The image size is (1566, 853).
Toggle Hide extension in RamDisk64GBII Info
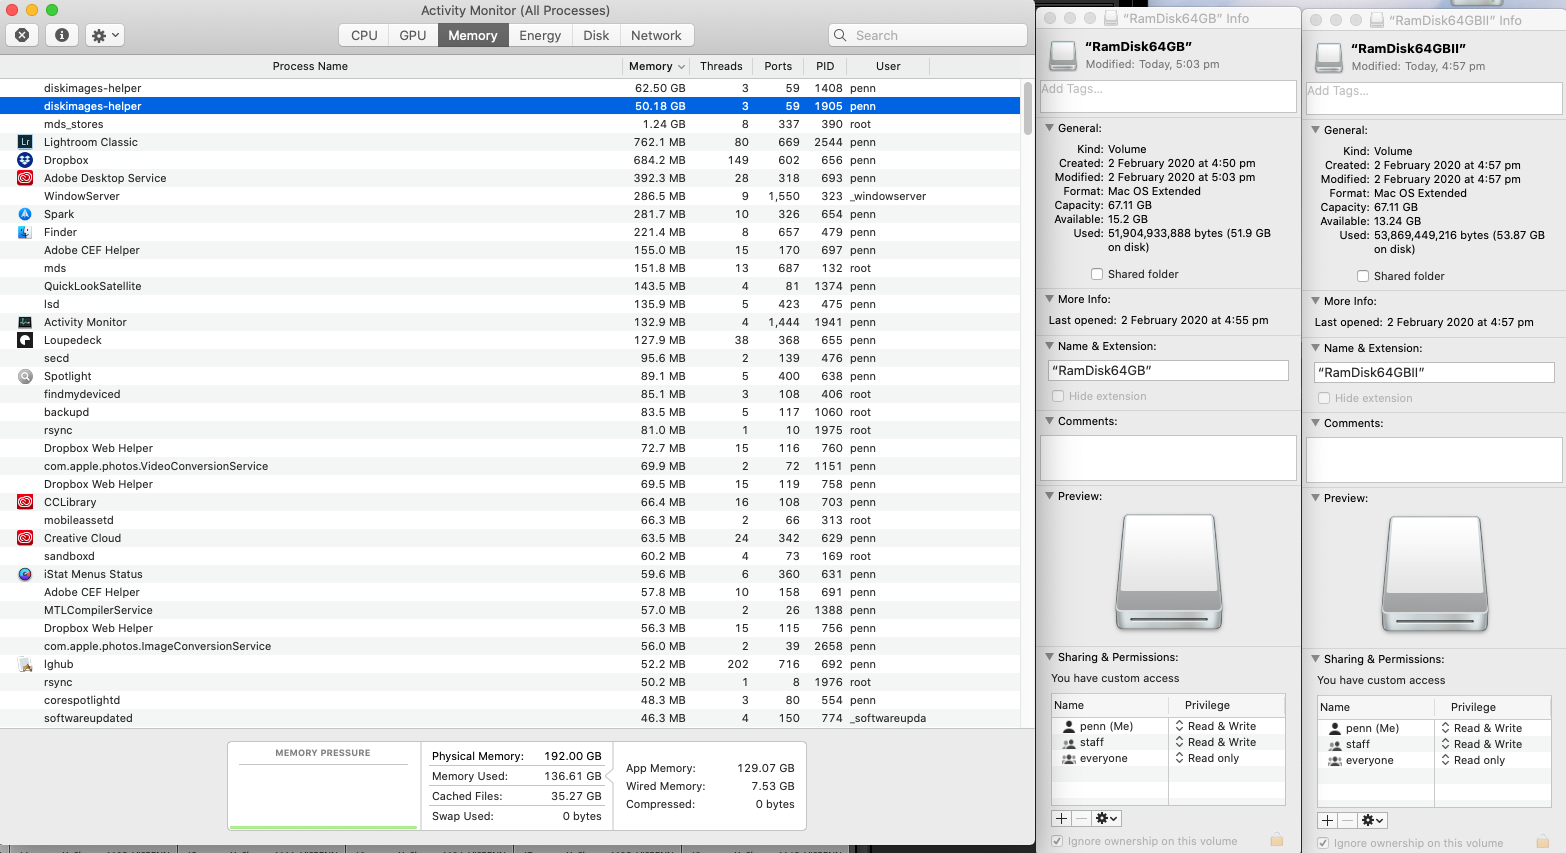tap(1324, 398)
